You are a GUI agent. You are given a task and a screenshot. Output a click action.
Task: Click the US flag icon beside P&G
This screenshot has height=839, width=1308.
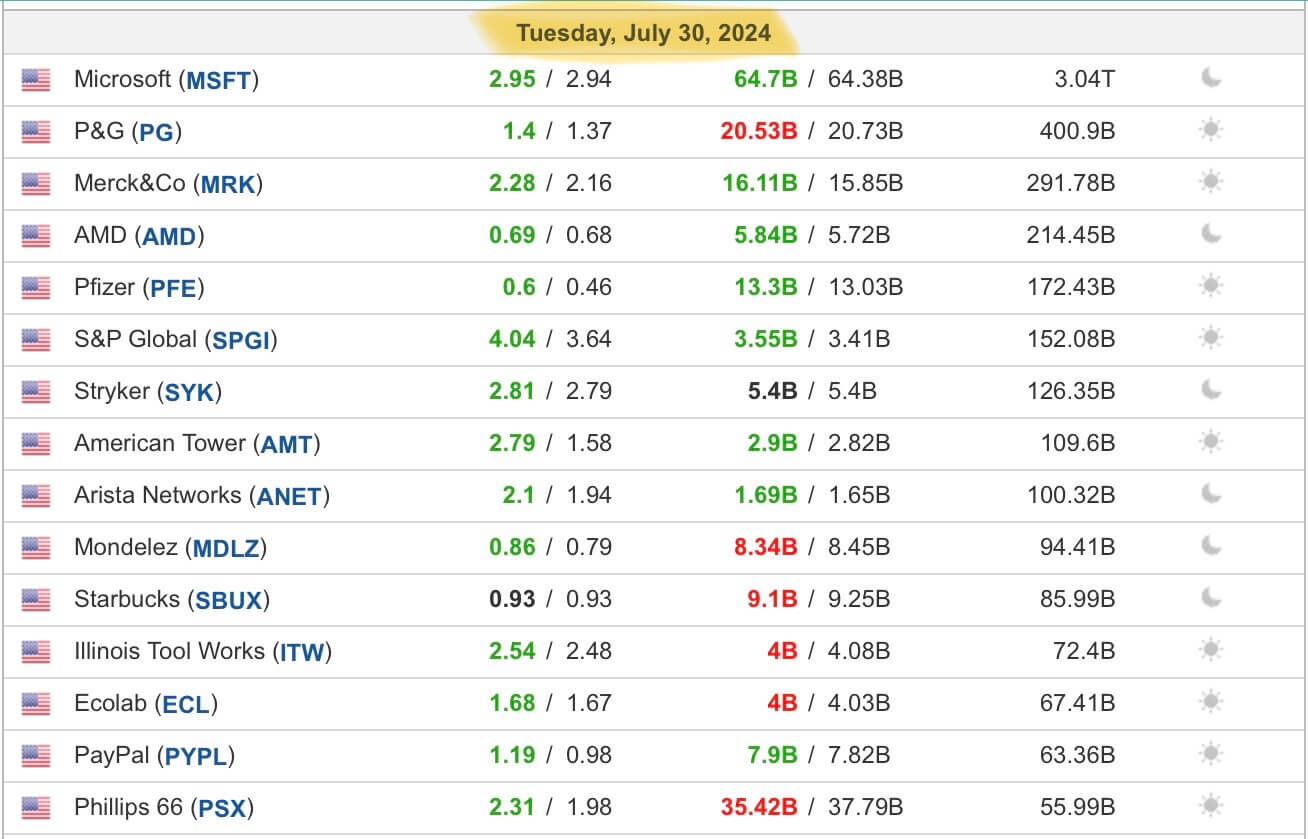[36, 132]
